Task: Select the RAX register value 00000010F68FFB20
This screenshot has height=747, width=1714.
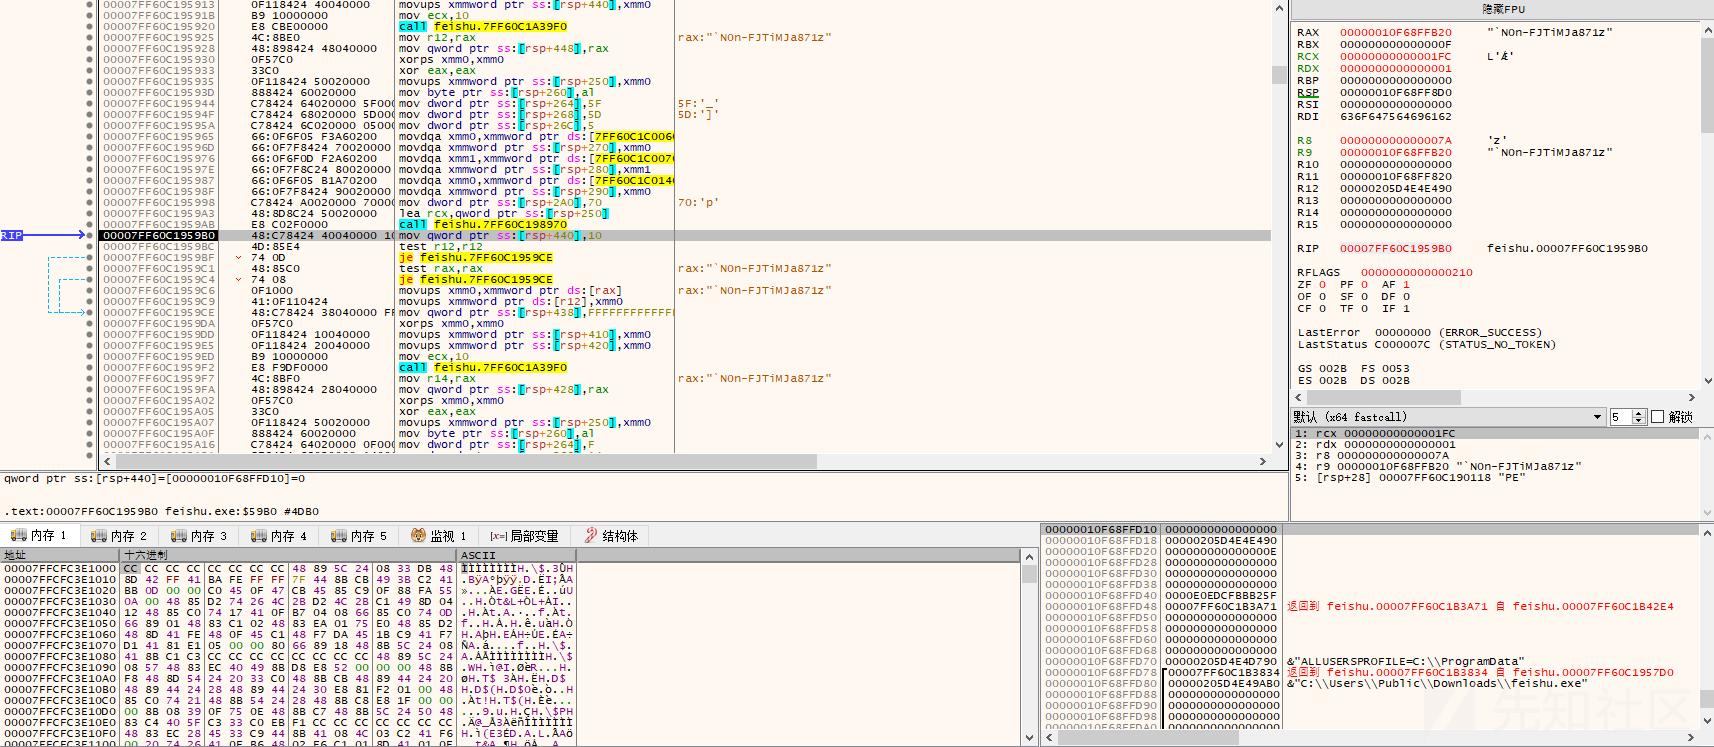Action: point(1396,33)
